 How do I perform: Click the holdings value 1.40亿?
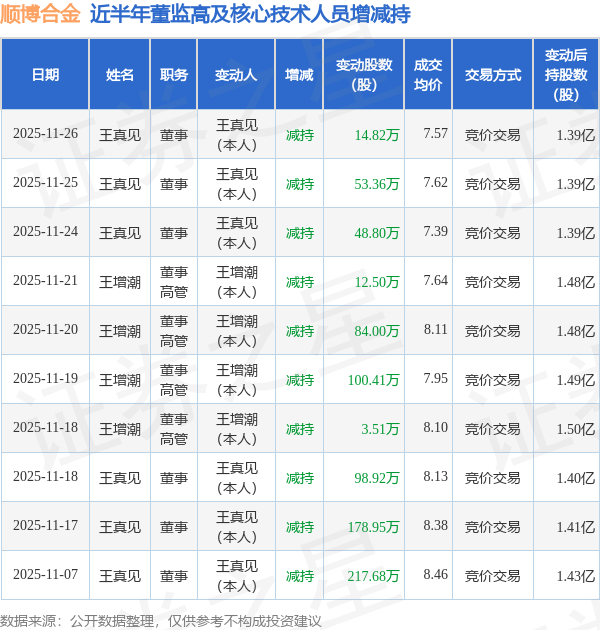click(575, 478)
